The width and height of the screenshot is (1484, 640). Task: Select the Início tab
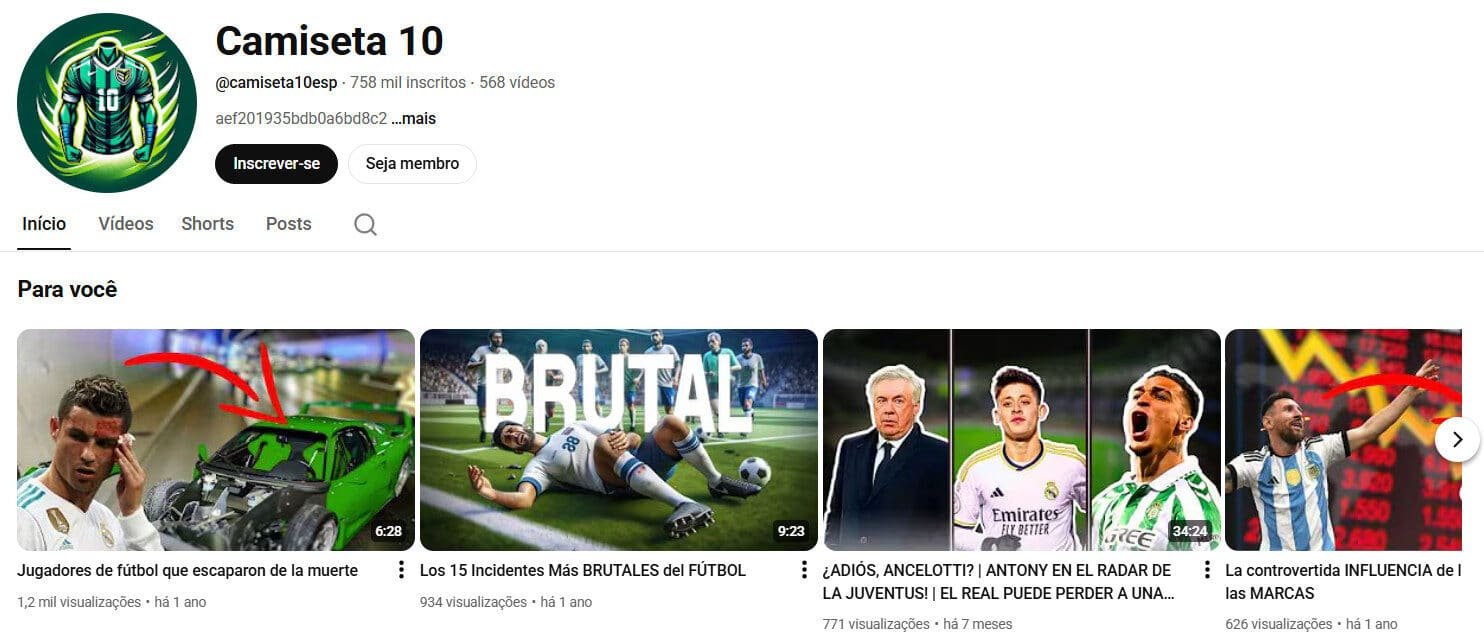pyautogui.click(x=43, y=224)
